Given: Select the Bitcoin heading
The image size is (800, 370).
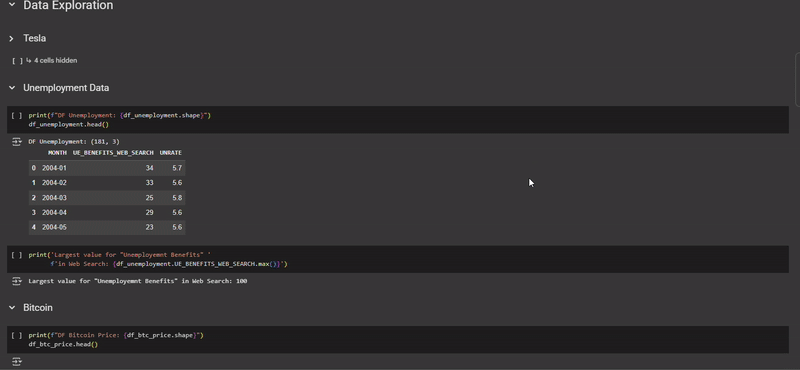Looking at the screenshot, I should [38, 308].
